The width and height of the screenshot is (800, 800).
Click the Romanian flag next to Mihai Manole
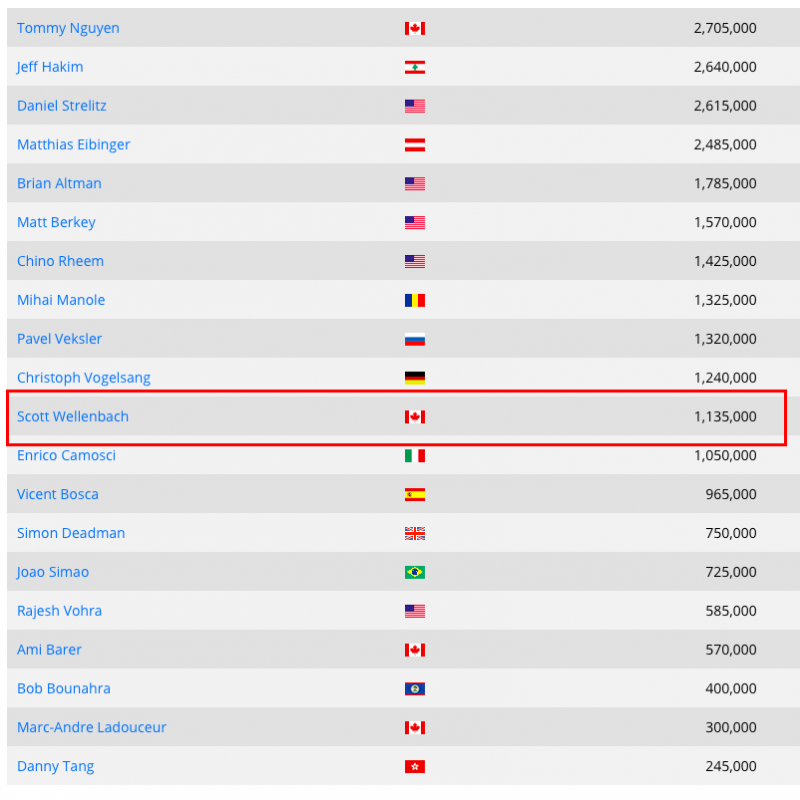point(415,300)
